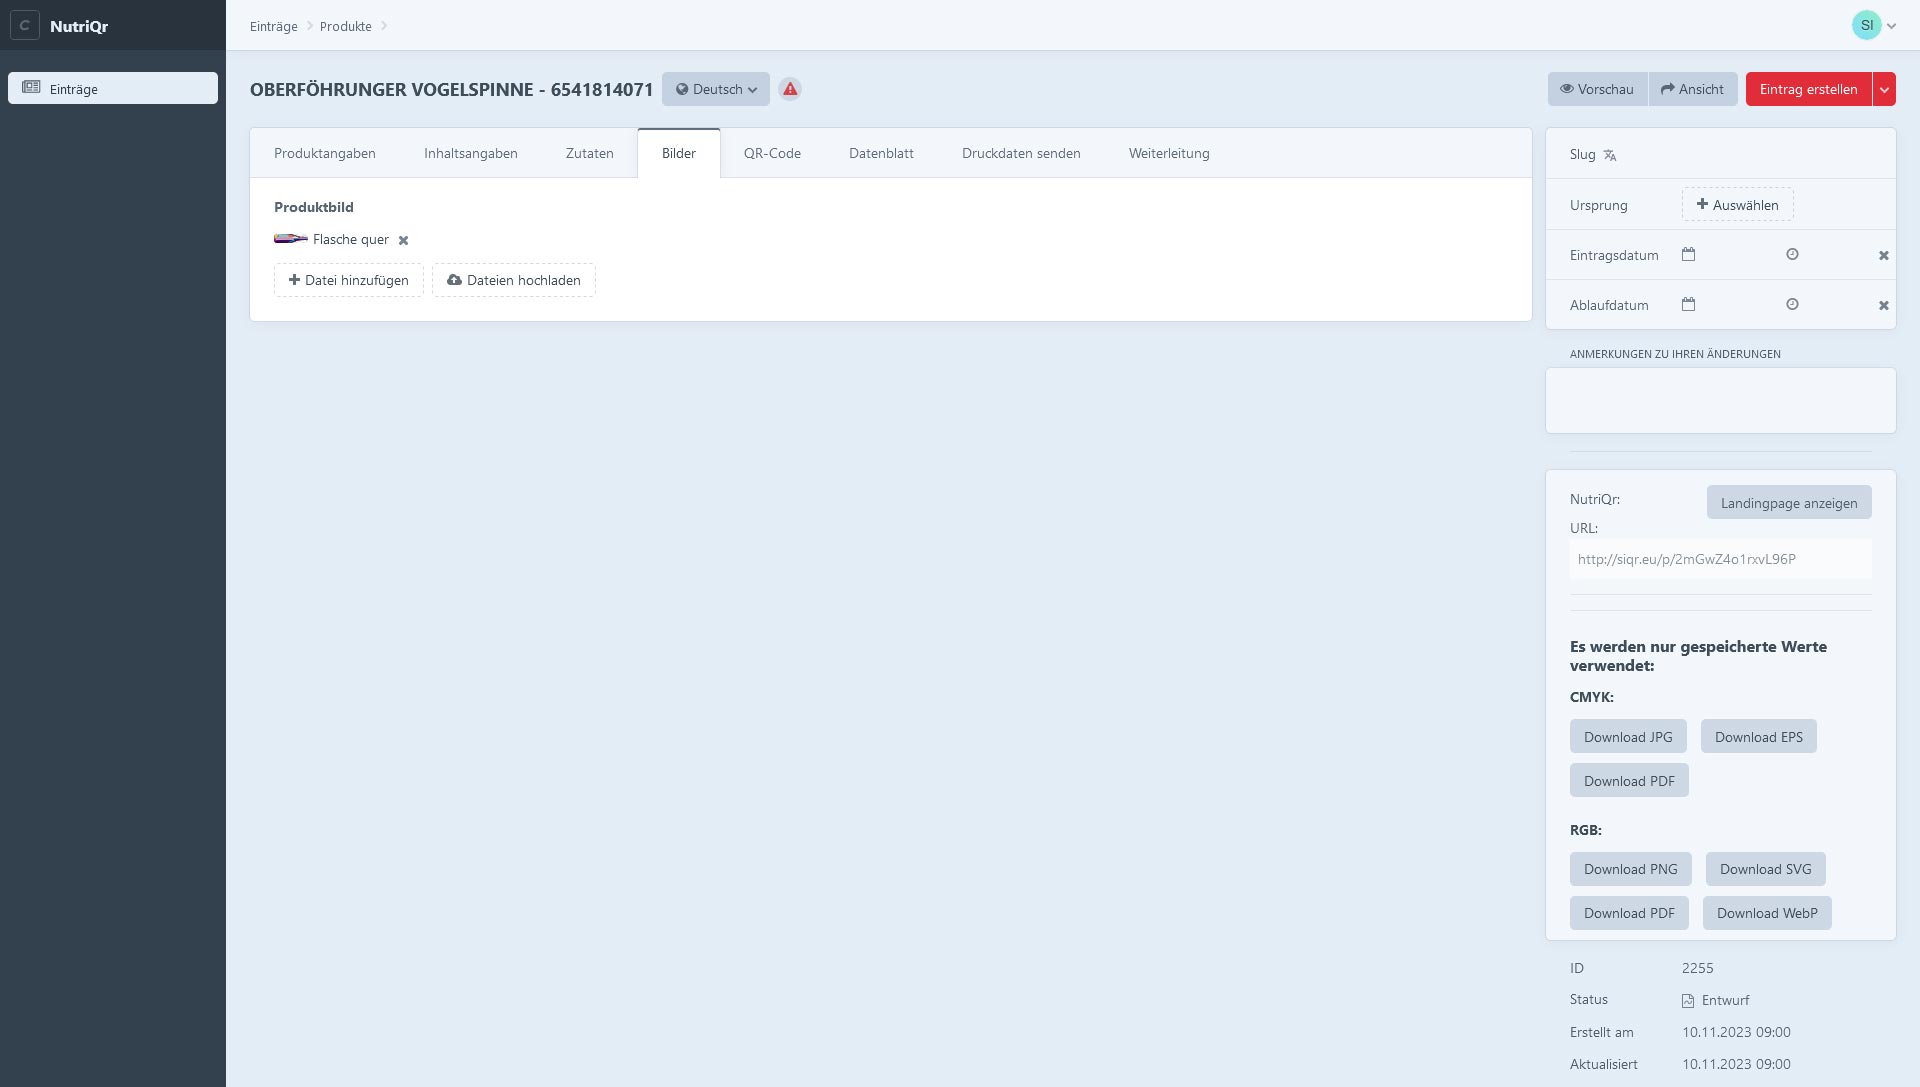Clear the Eintragsdatum with the X icon
This screenshot has width=1920, height=1087.
point(1883,255)
